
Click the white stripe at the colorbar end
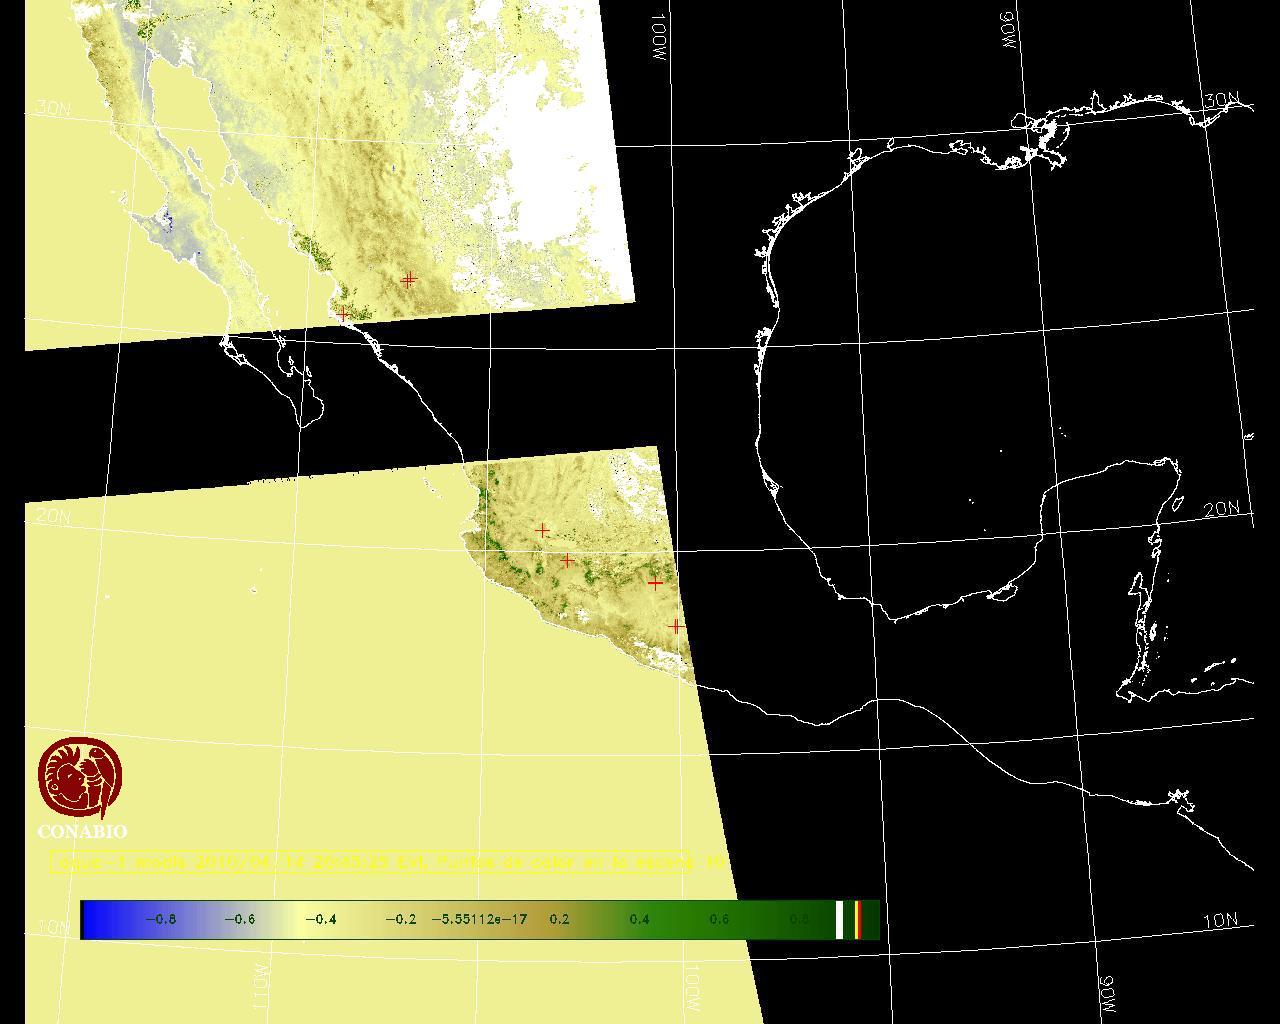pyautogui.click(x=840, y=920)
